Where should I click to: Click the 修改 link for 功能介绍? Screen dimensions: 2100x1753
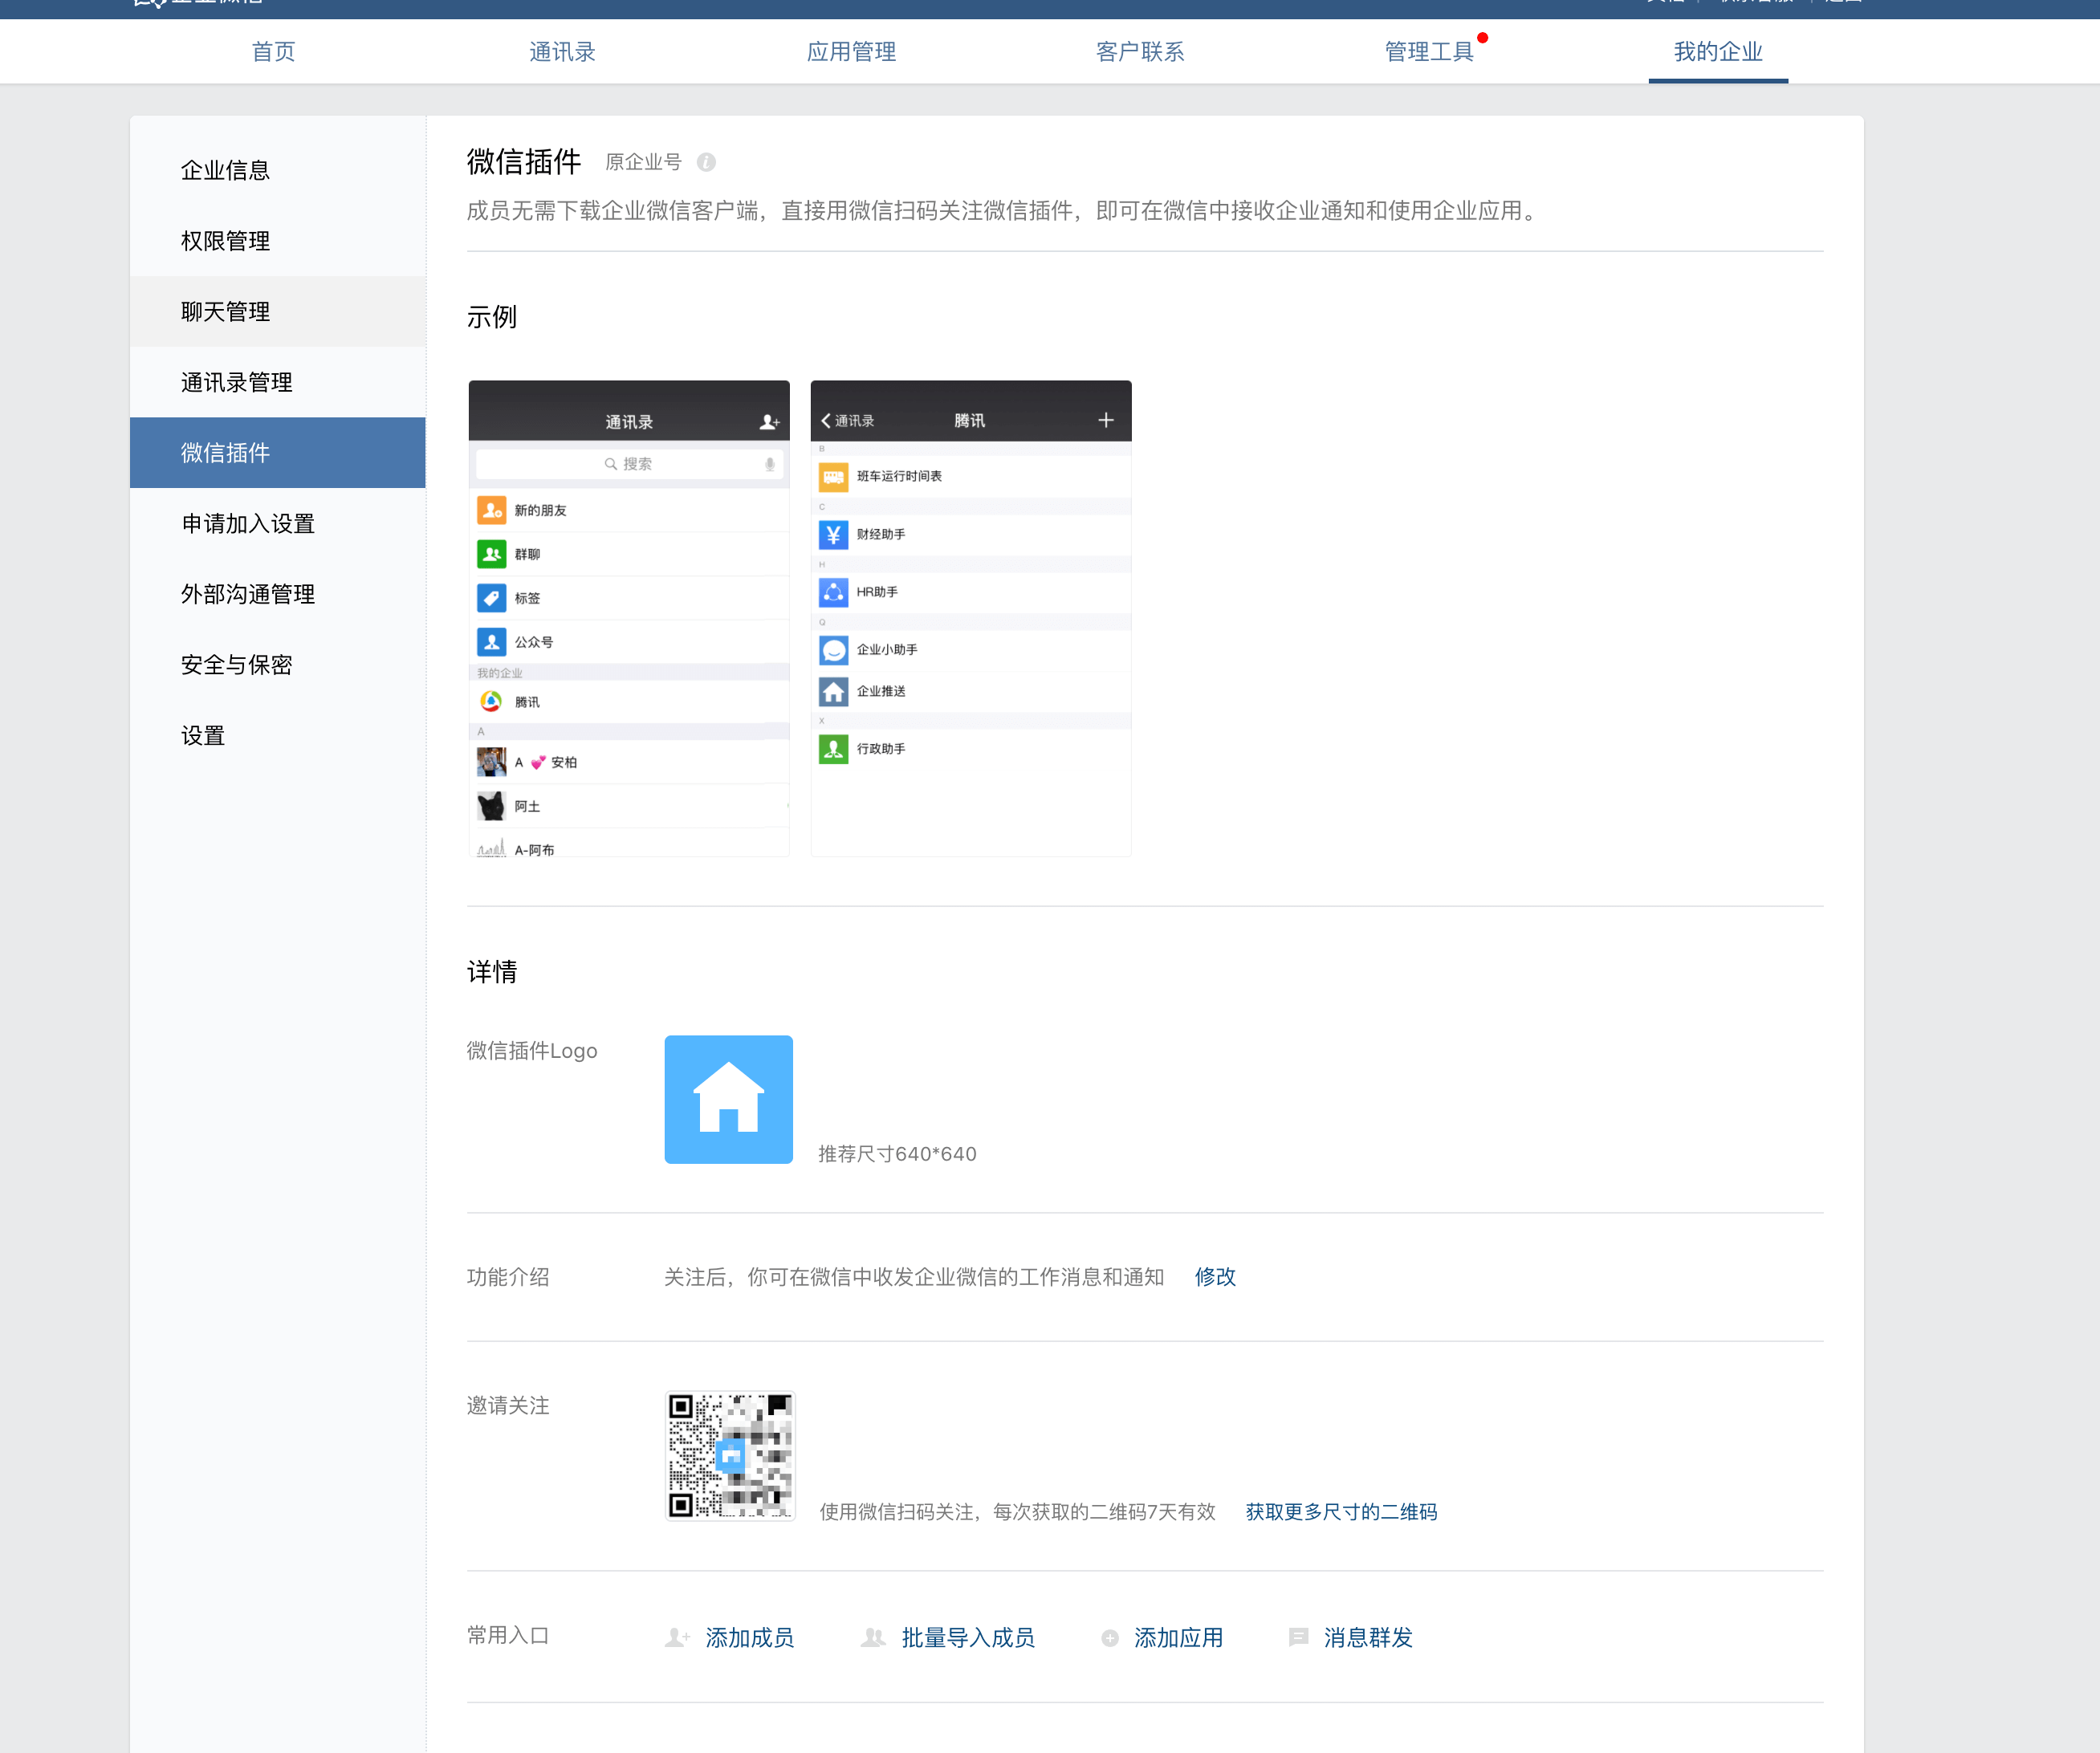[1215, 1276]
